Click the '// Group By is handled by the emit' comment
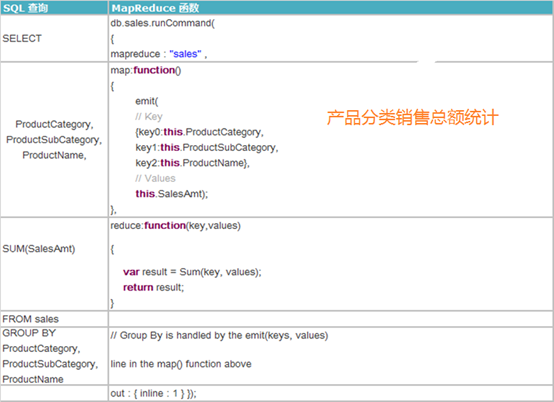The height and width of the screenshot is (402, 554). click(219, 335)
